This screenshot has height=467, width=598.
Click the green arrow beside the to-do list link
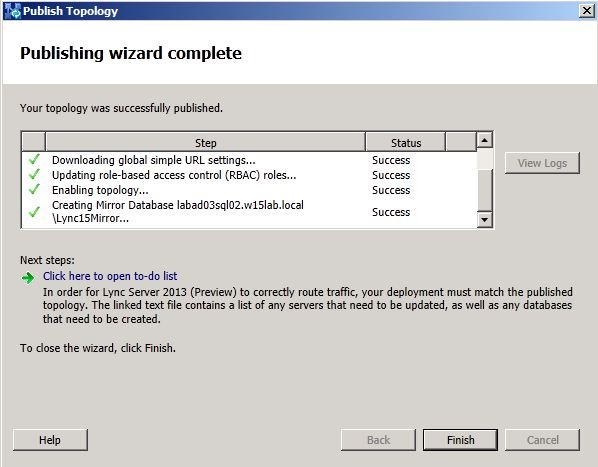pos(28,278)
